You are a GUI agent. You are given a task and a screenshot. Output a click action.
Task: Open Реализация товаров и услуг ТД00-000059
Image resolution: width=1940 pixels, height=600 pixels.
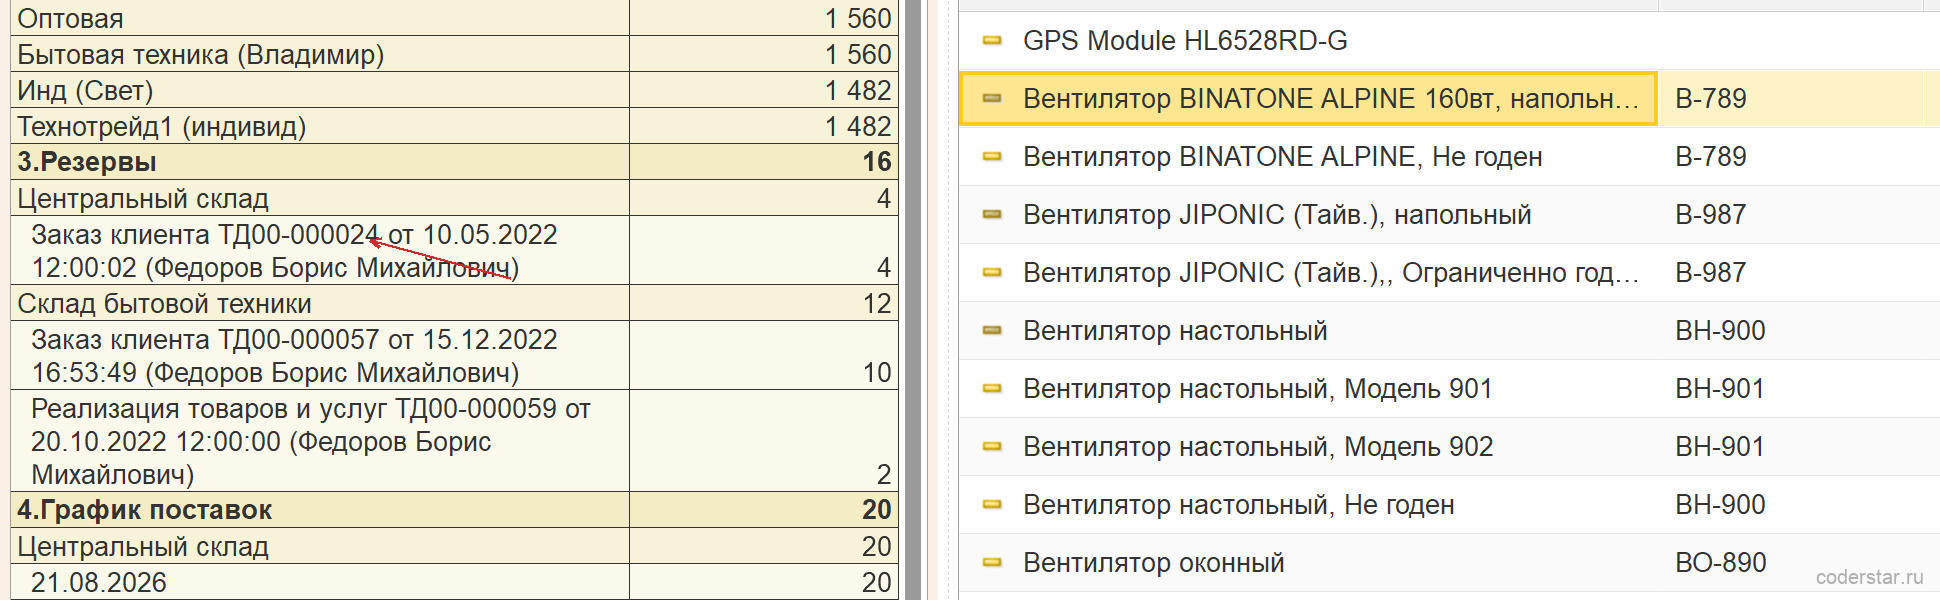click(x=311, y=441)
